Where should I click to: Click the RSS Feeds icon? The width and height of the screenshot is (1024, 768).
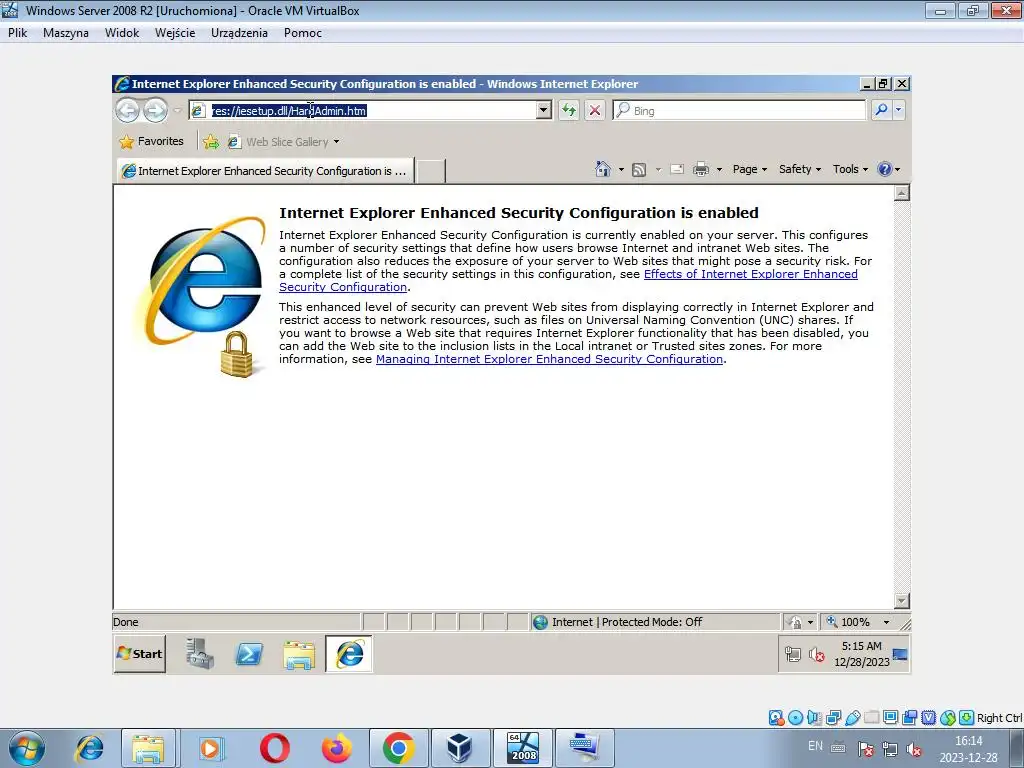639,170
